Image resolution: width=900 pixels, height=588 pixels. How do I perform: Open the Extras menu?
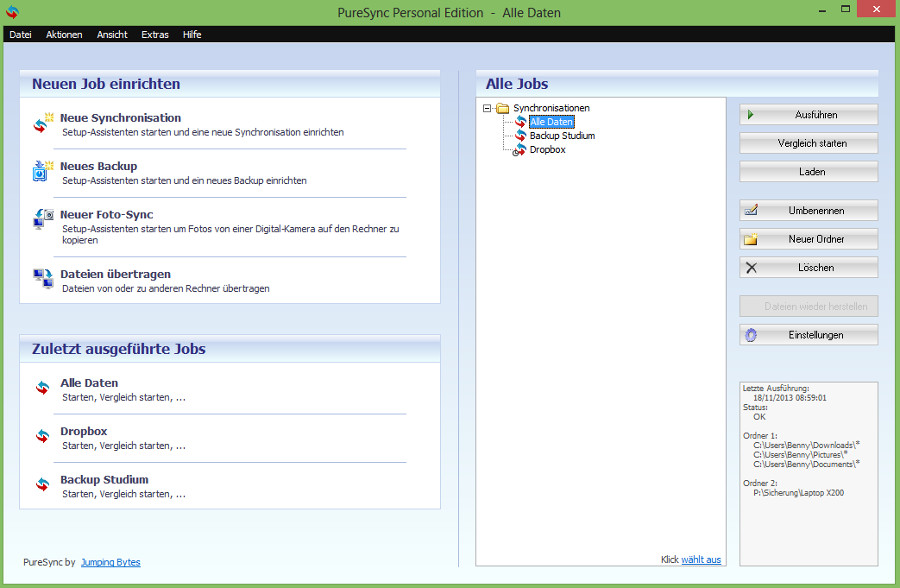coord(155,34)
